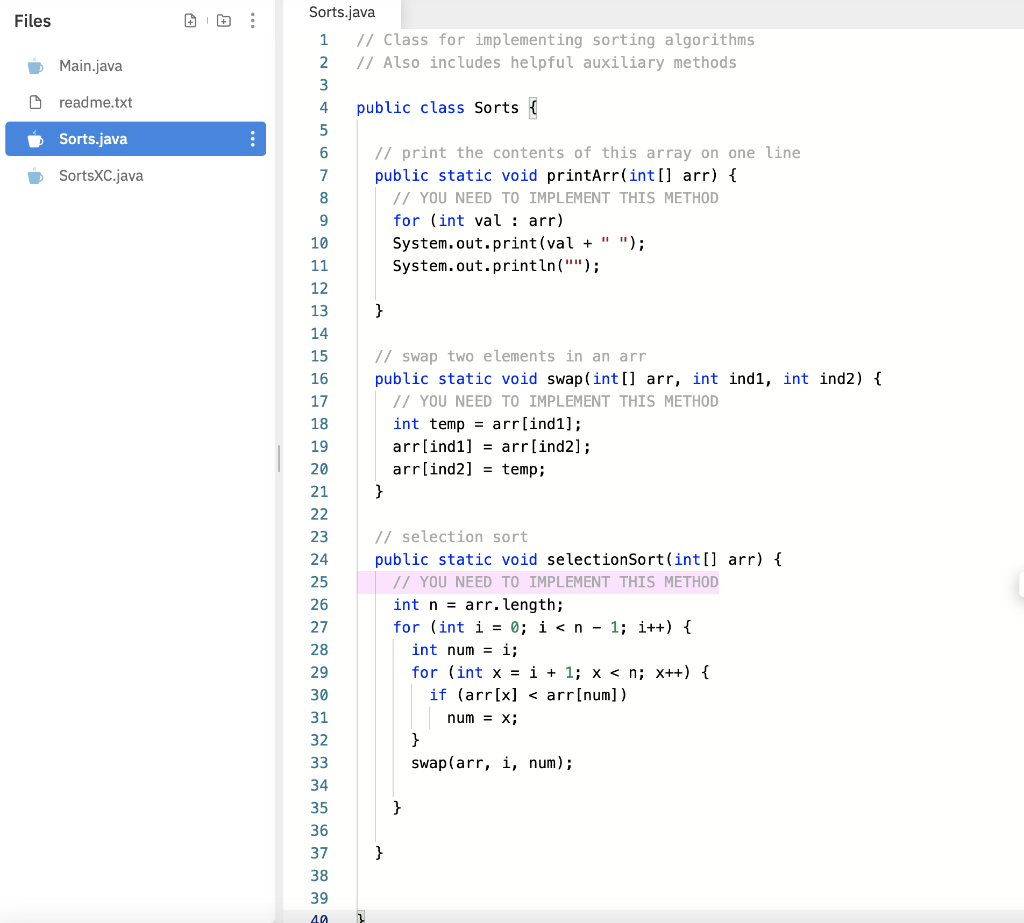The image size is (1024, 923).
Task: Click line number 27 in the gutter
Action: click(319, 628)
